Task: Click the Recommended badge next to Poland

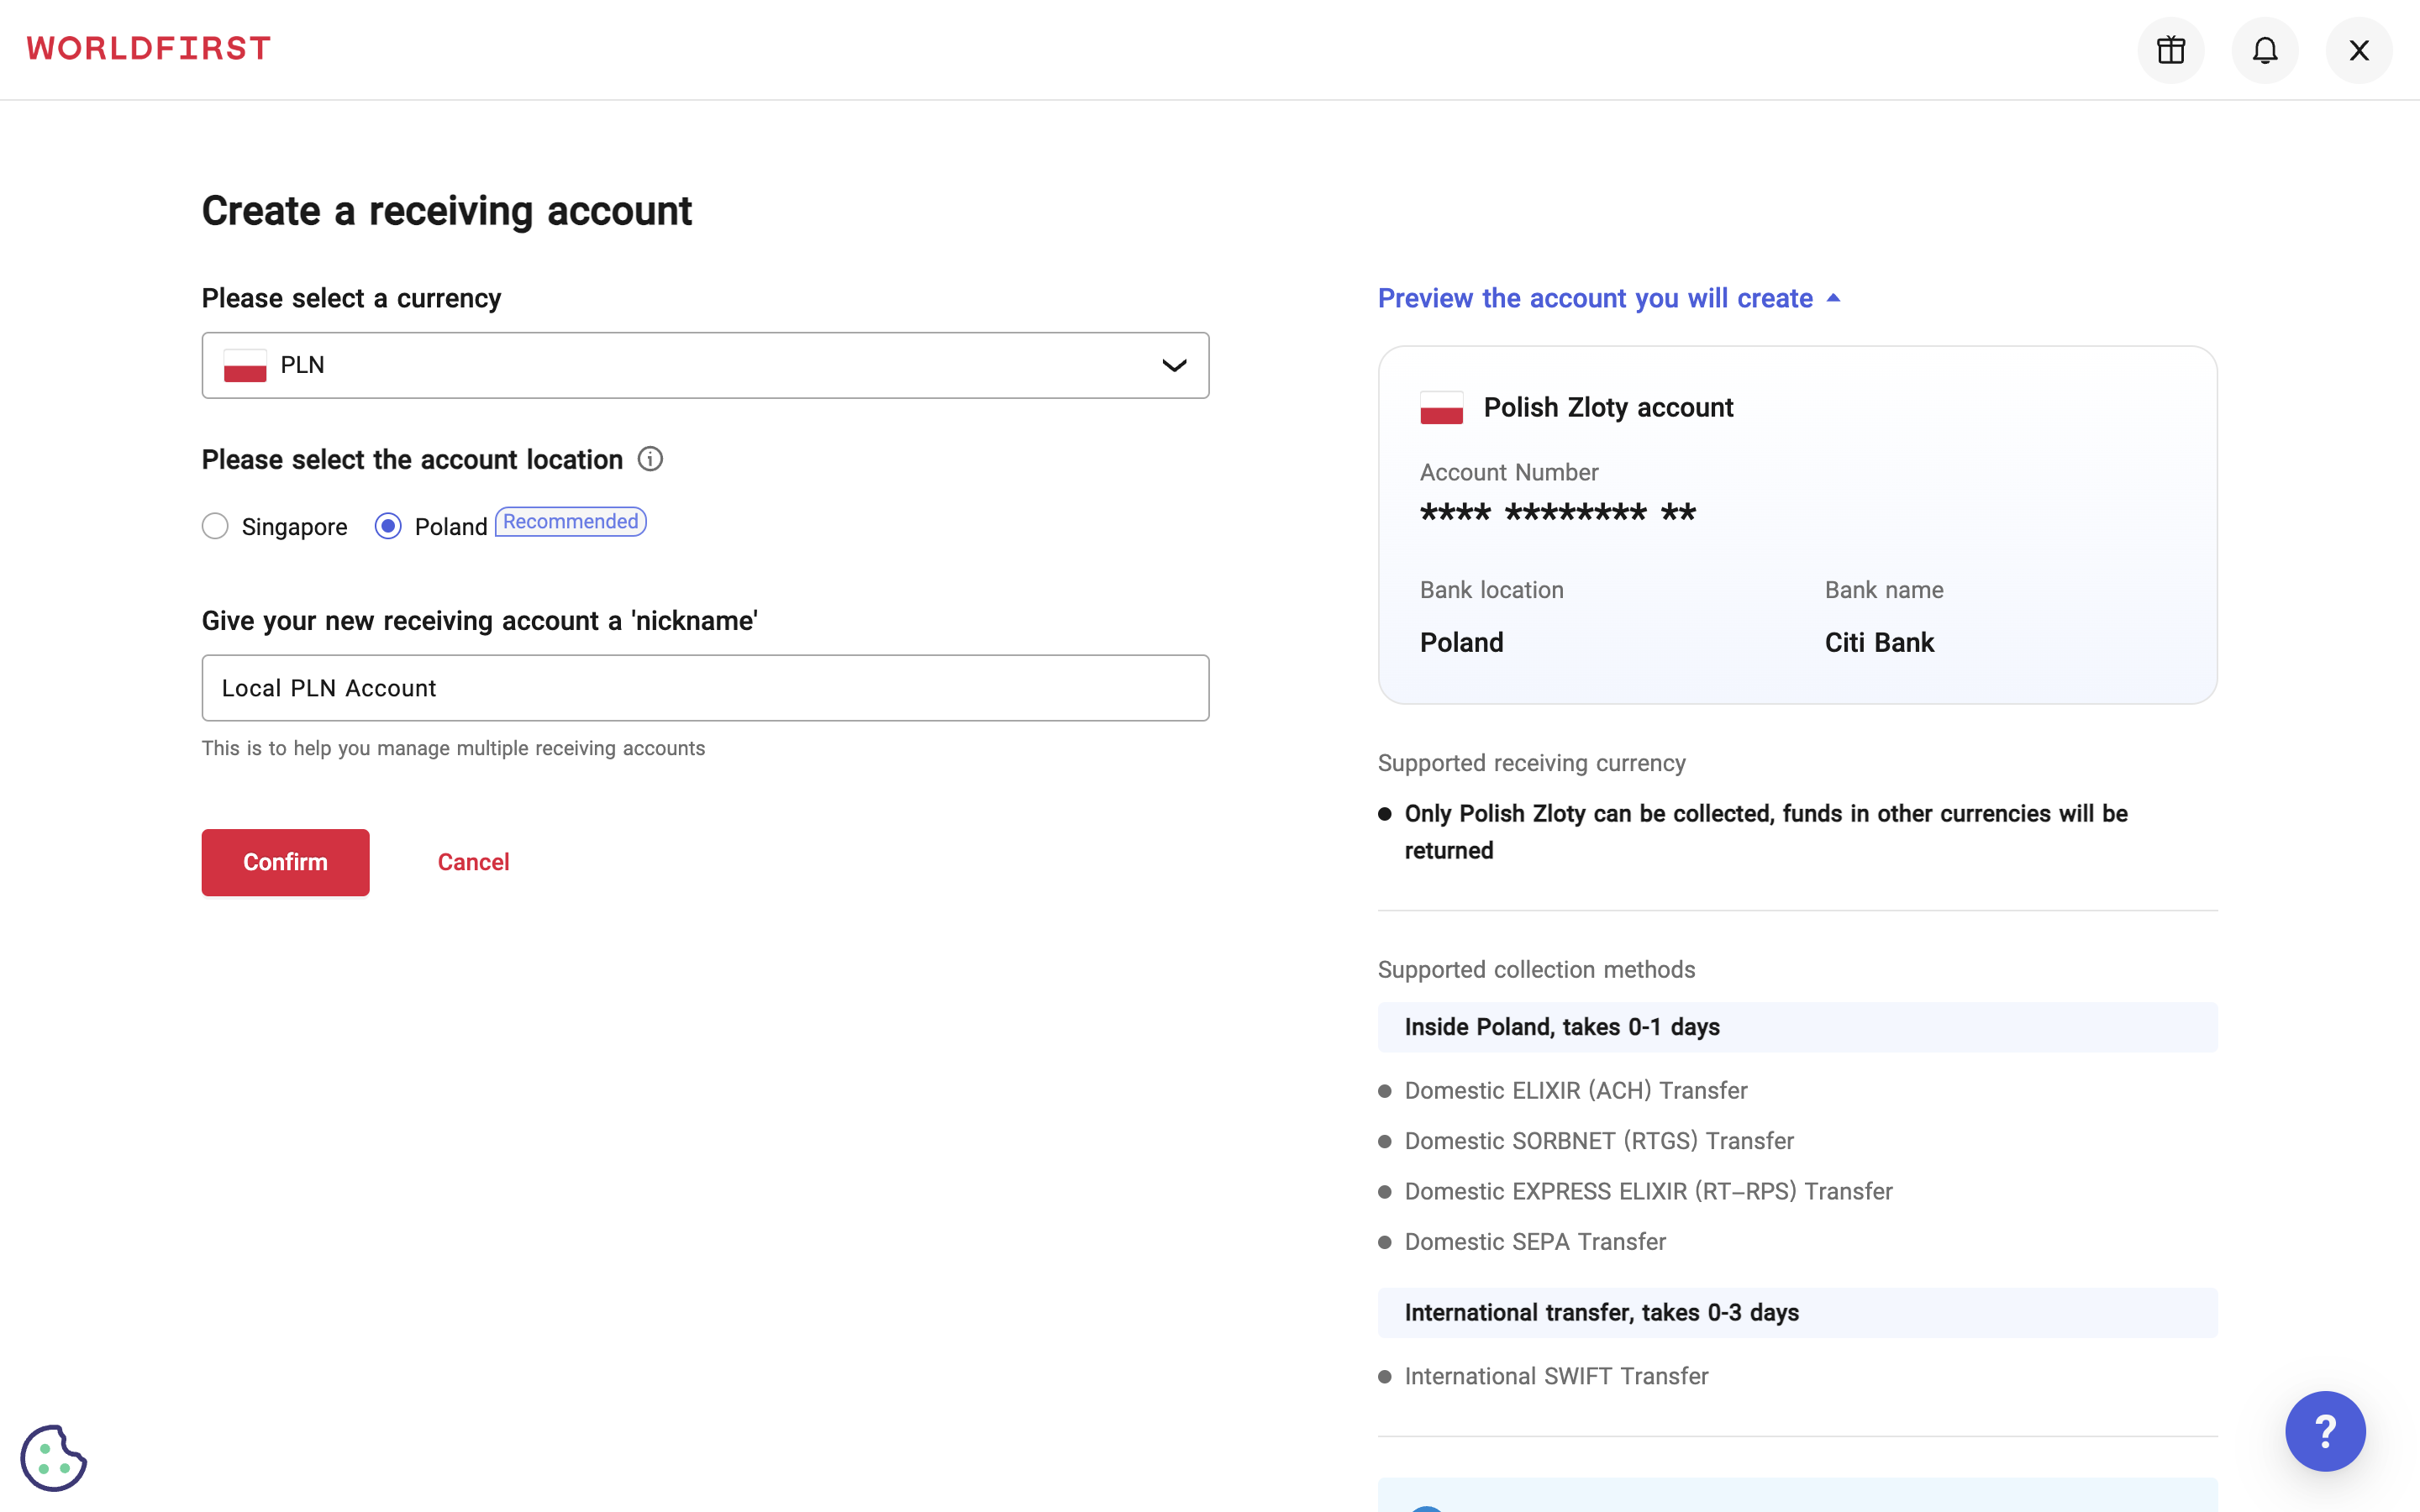Action: 570,522
